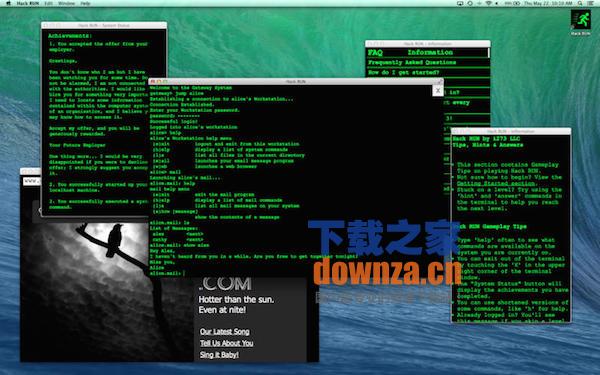The height and width of the screenshot is (375, 600).
Task: Open the Edit menu
Action: tap(49, 3)
